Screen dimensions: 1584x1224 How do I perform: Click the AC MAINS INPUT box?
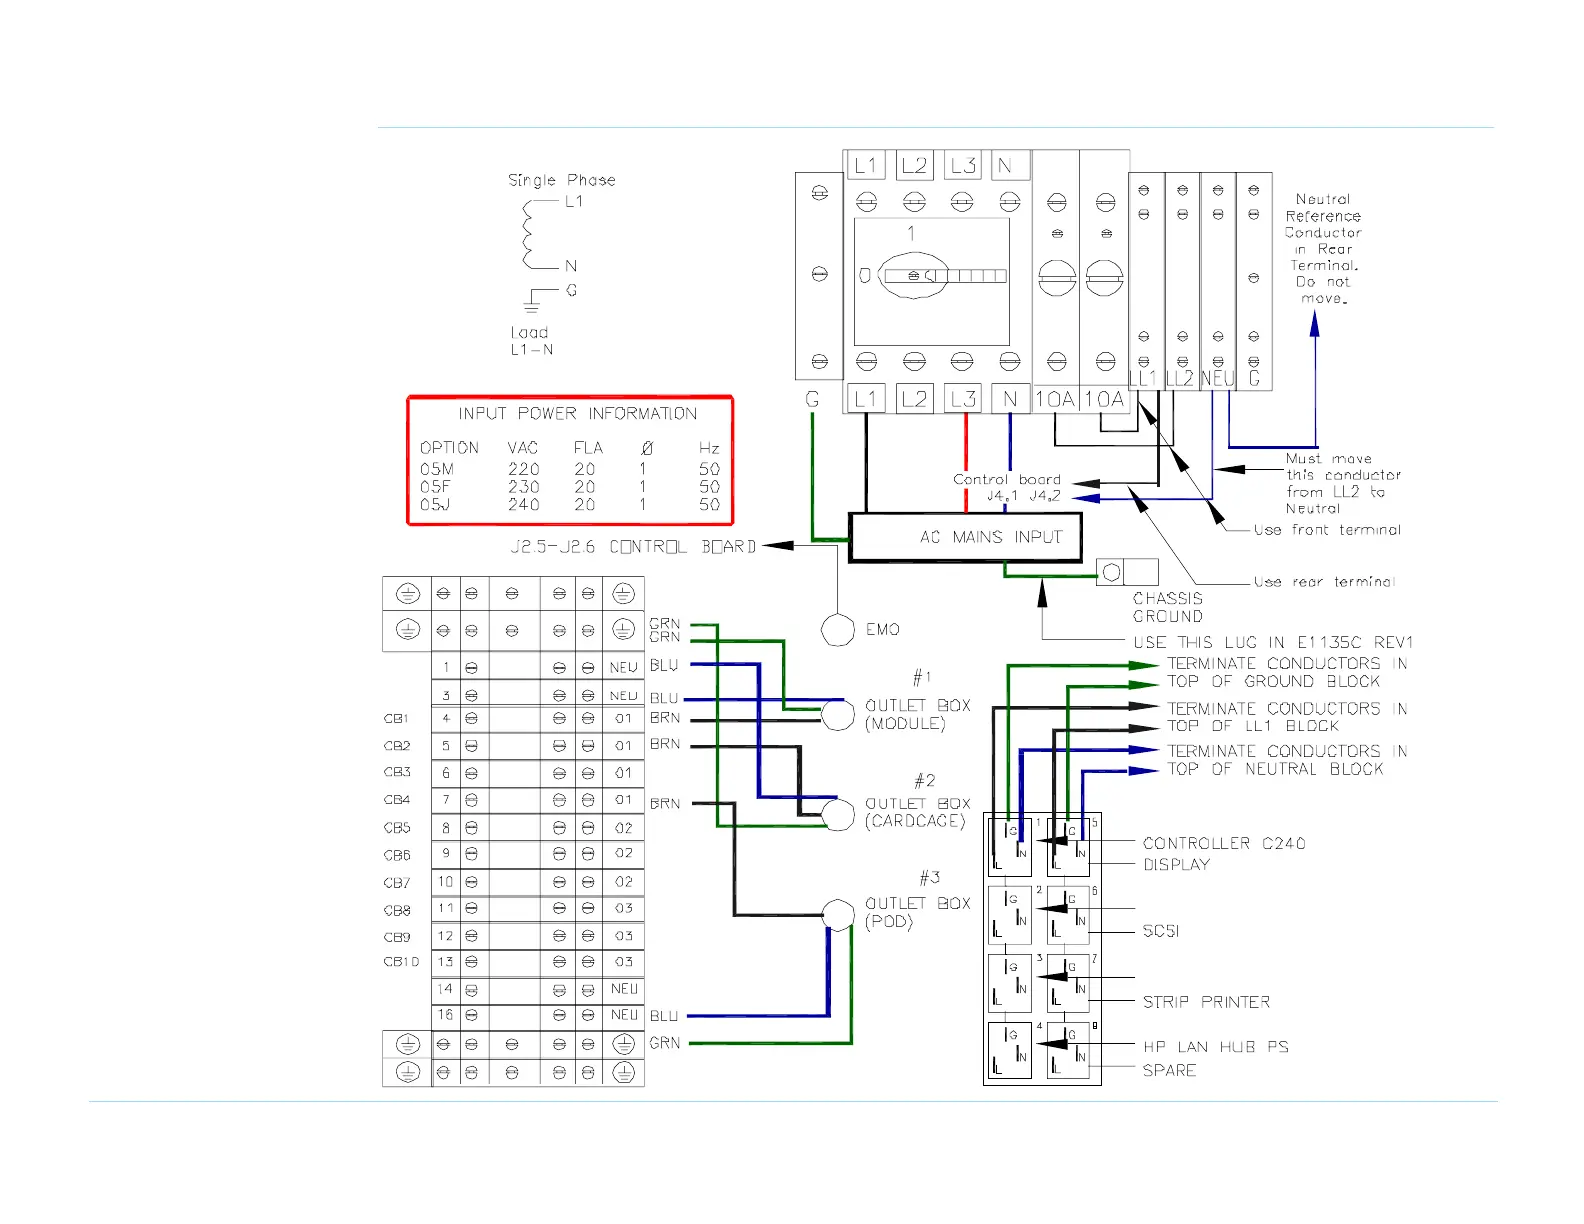click(x=965, y=537)
